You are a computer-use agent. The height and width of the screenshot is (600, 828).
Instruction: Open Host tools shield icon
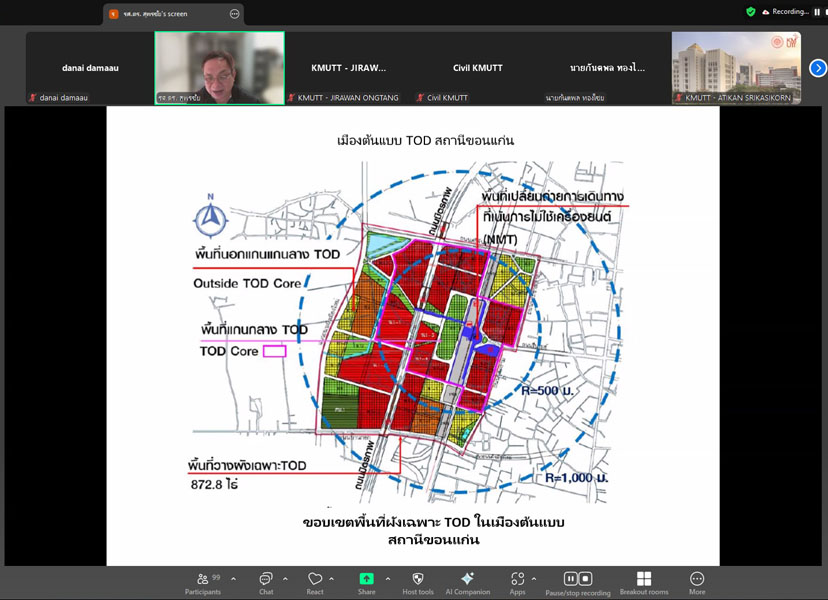(x=418, y=579)
